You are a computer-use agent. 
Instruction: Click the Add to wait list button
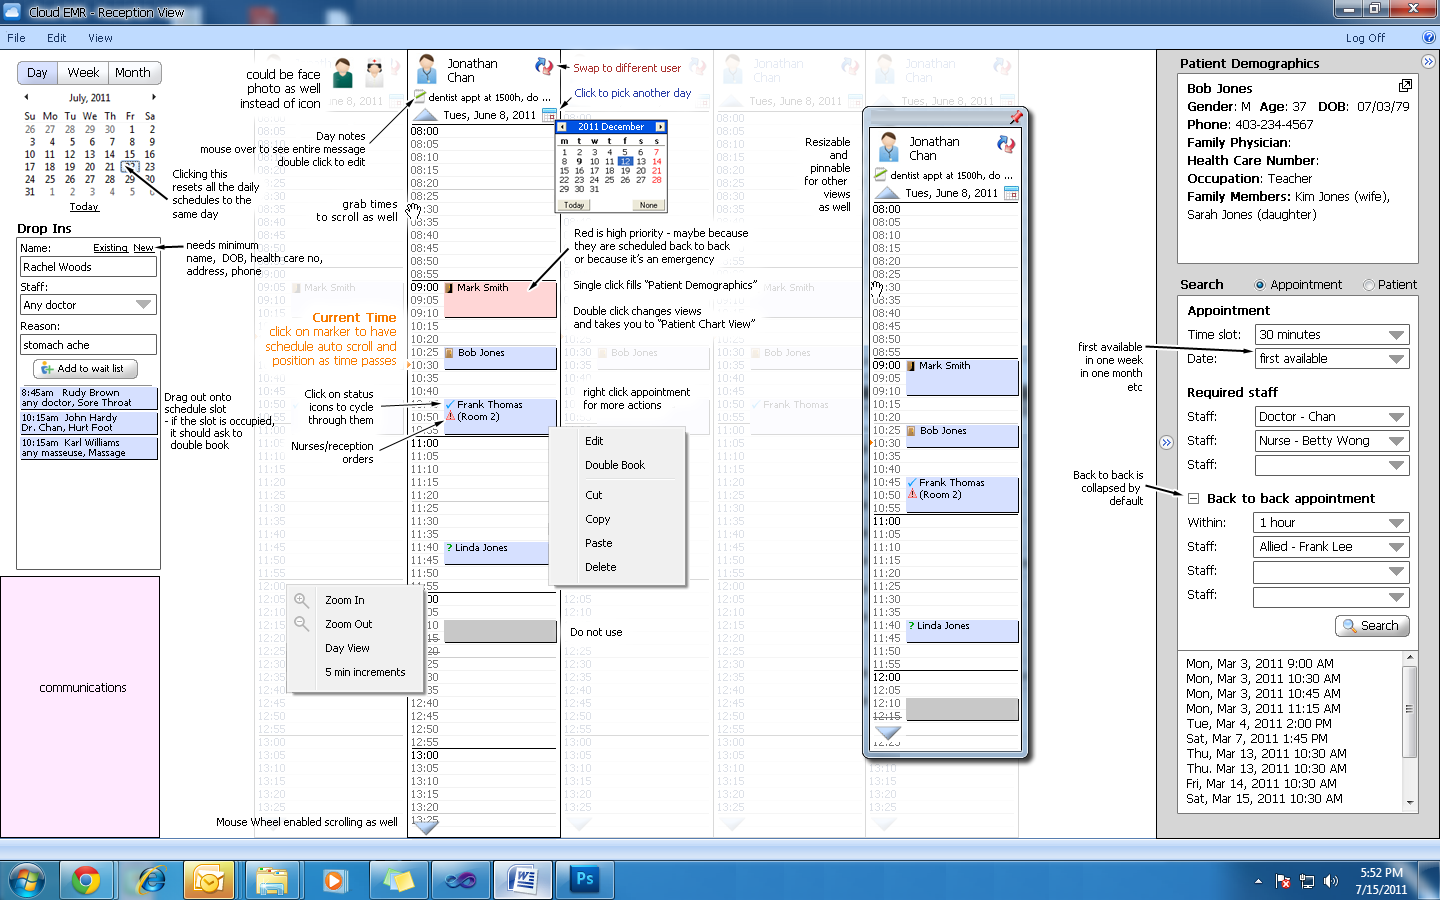coord(85,368)
